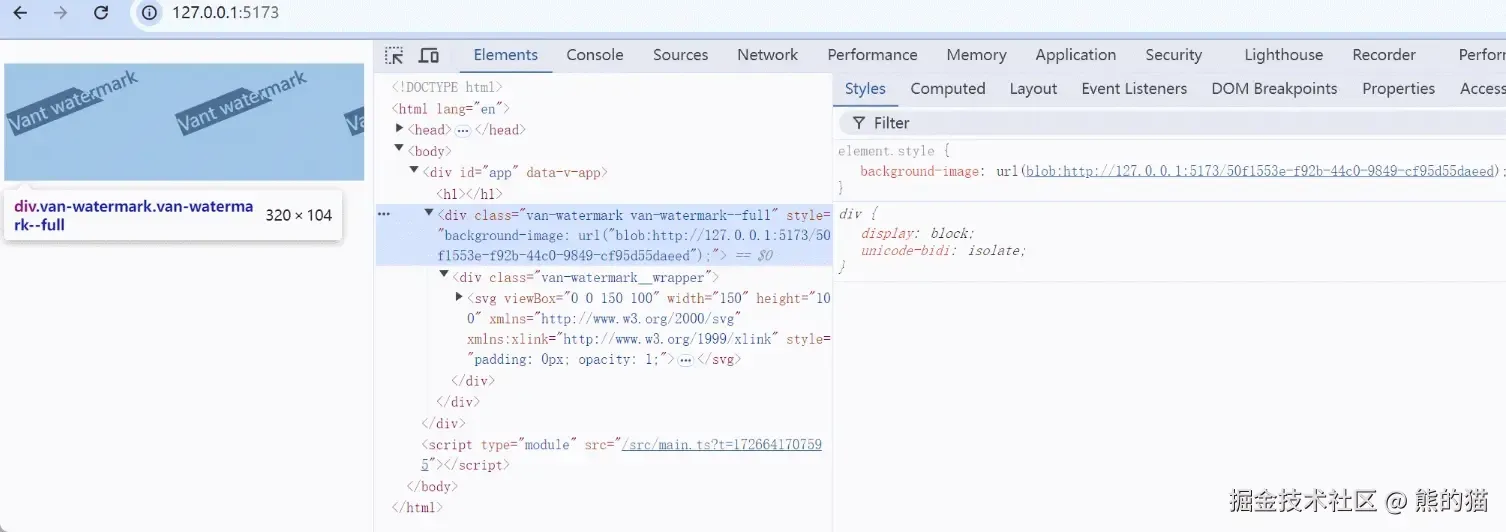
Task: Click the ellipsis inside the svg tag
Action: tap(685, 360)
